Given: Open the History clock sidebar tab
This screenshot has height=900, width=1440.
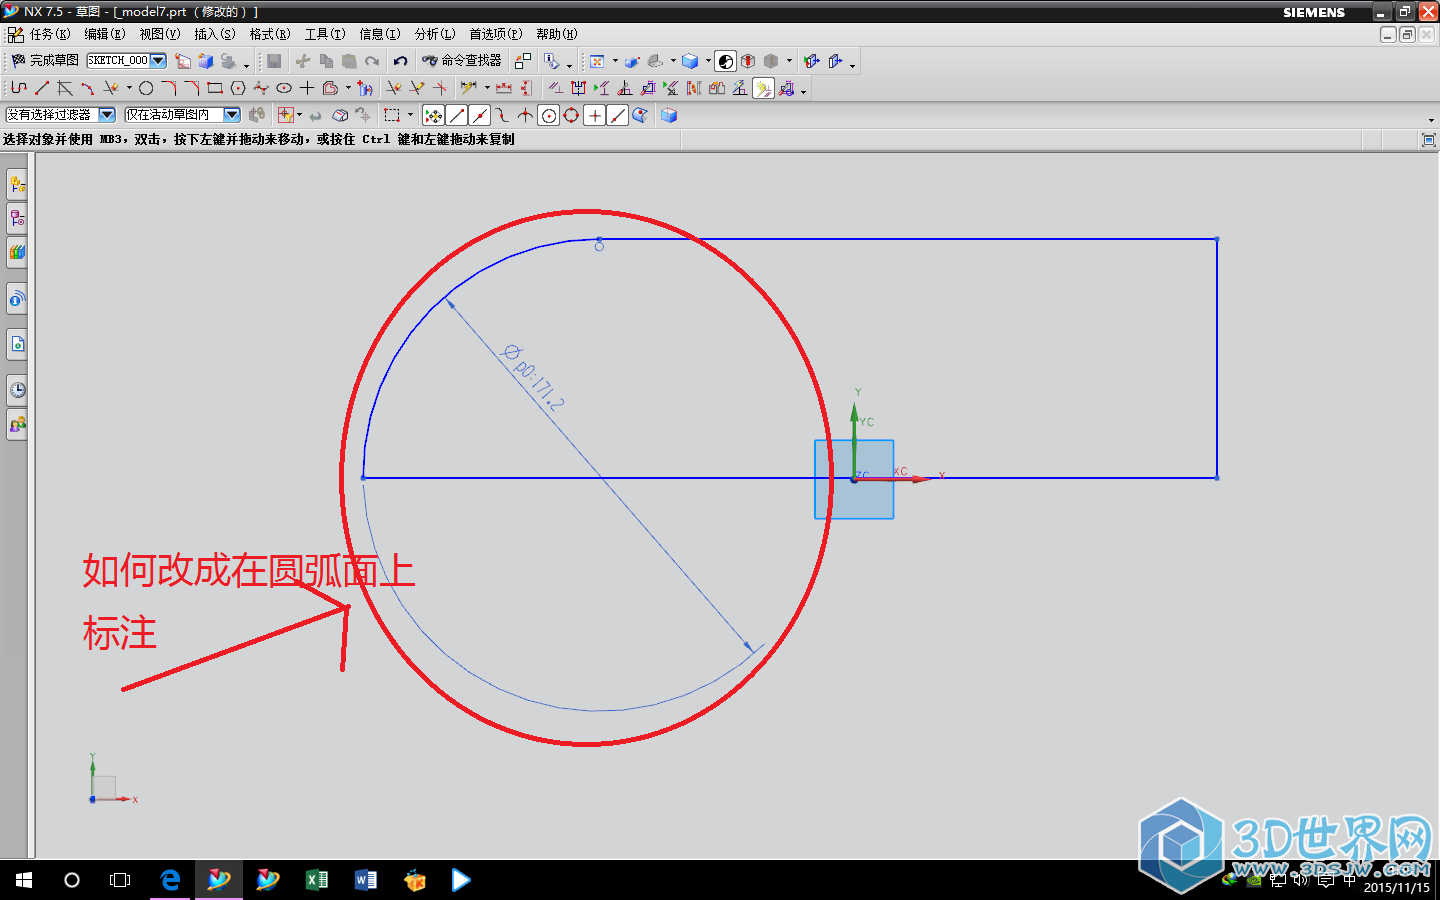Looking at the screenshot, I should click(x=17, y=390).
